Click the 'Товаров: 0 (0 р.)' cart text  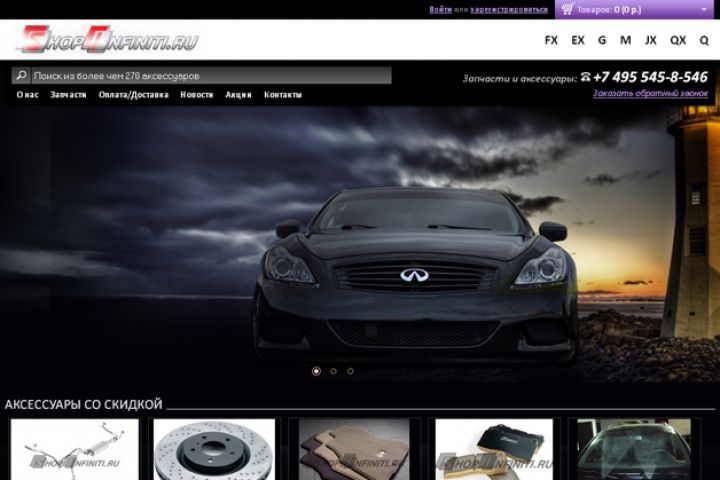(x=609, y=9)
